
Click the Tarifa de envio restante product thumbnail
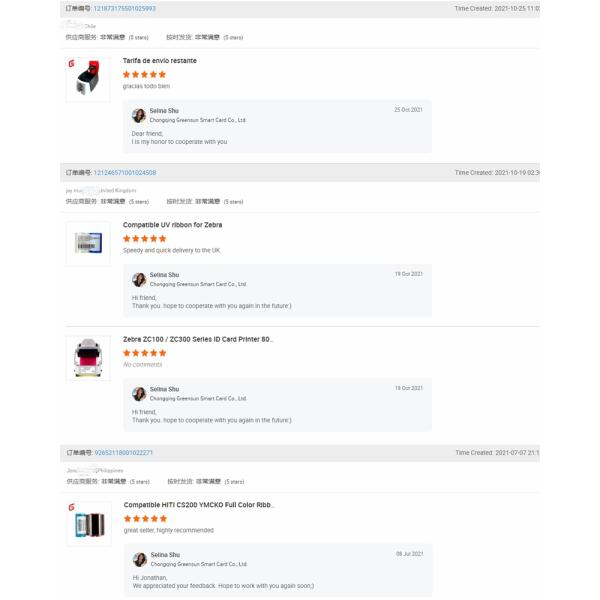click(88, 79)
